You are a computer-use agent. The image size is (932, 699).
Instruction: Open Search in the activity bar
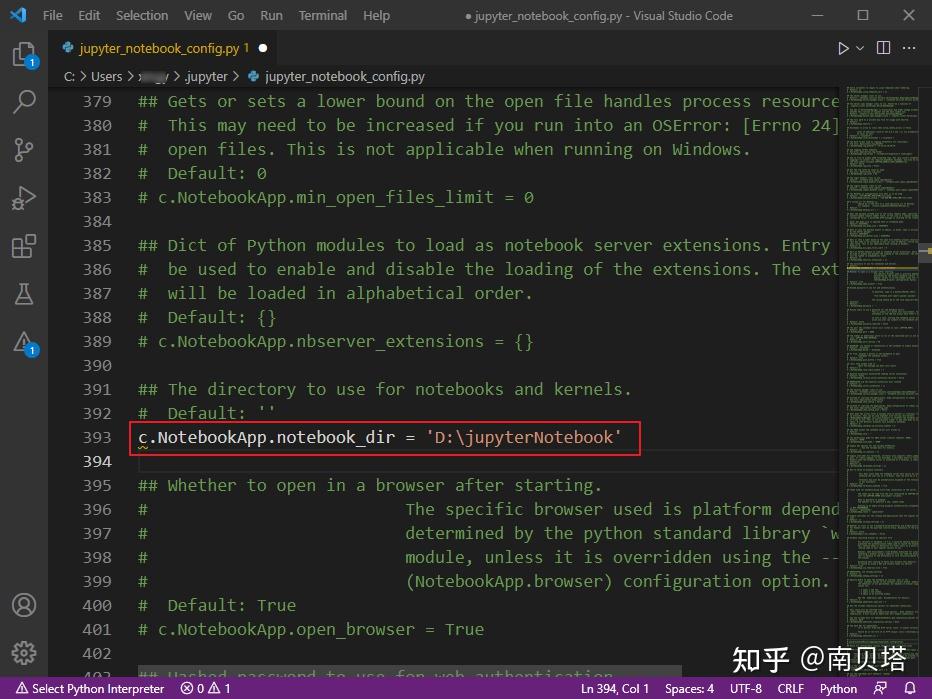[x=25, y=101]
